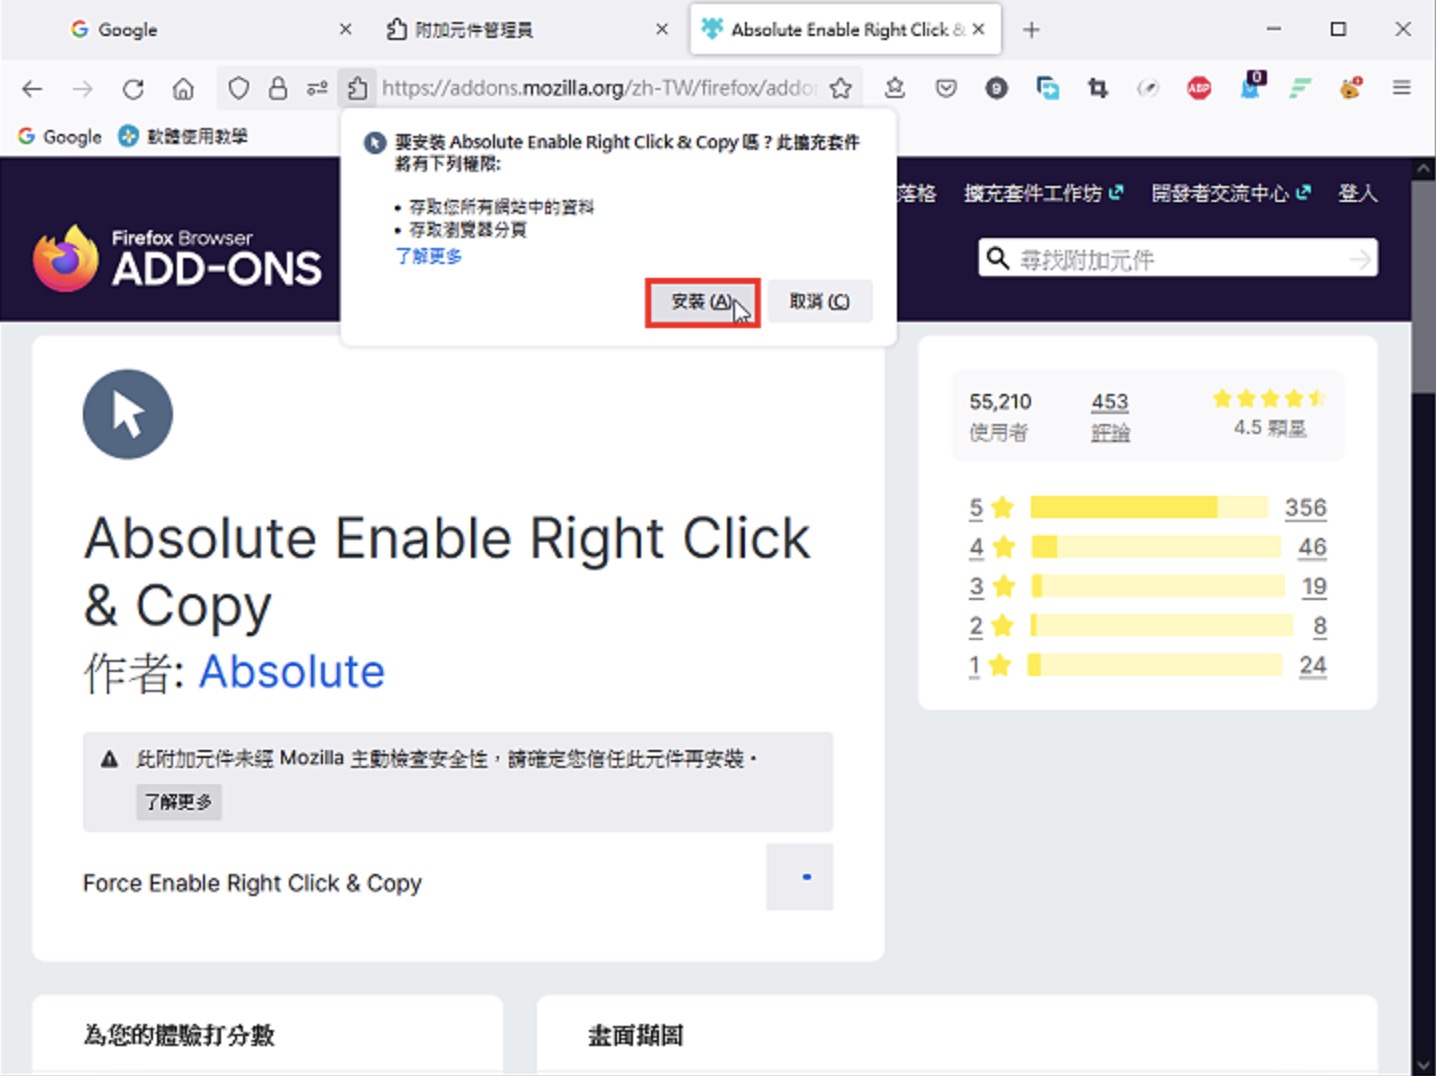1436x1076 pixels.
Task: Open the 擴充套件工作坊 menu link
Action: 1043,193
